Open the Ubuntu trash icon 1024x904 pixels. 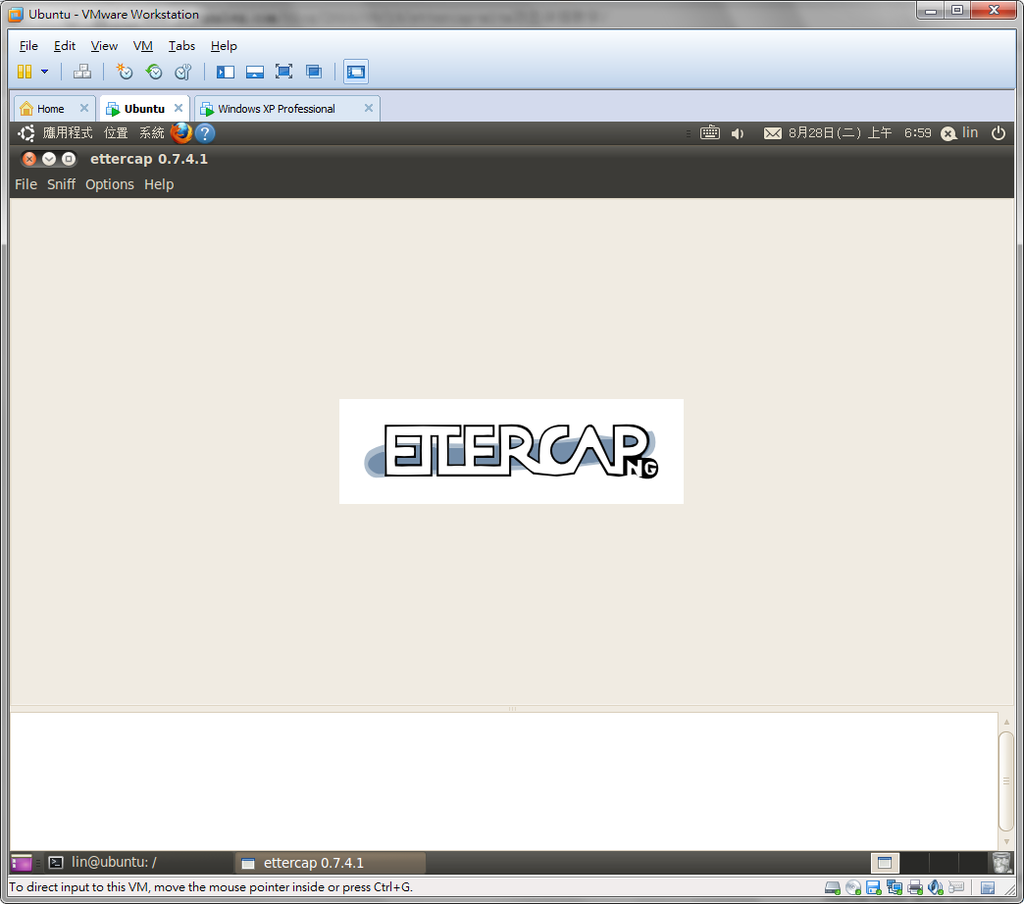tap(1001, 863)
